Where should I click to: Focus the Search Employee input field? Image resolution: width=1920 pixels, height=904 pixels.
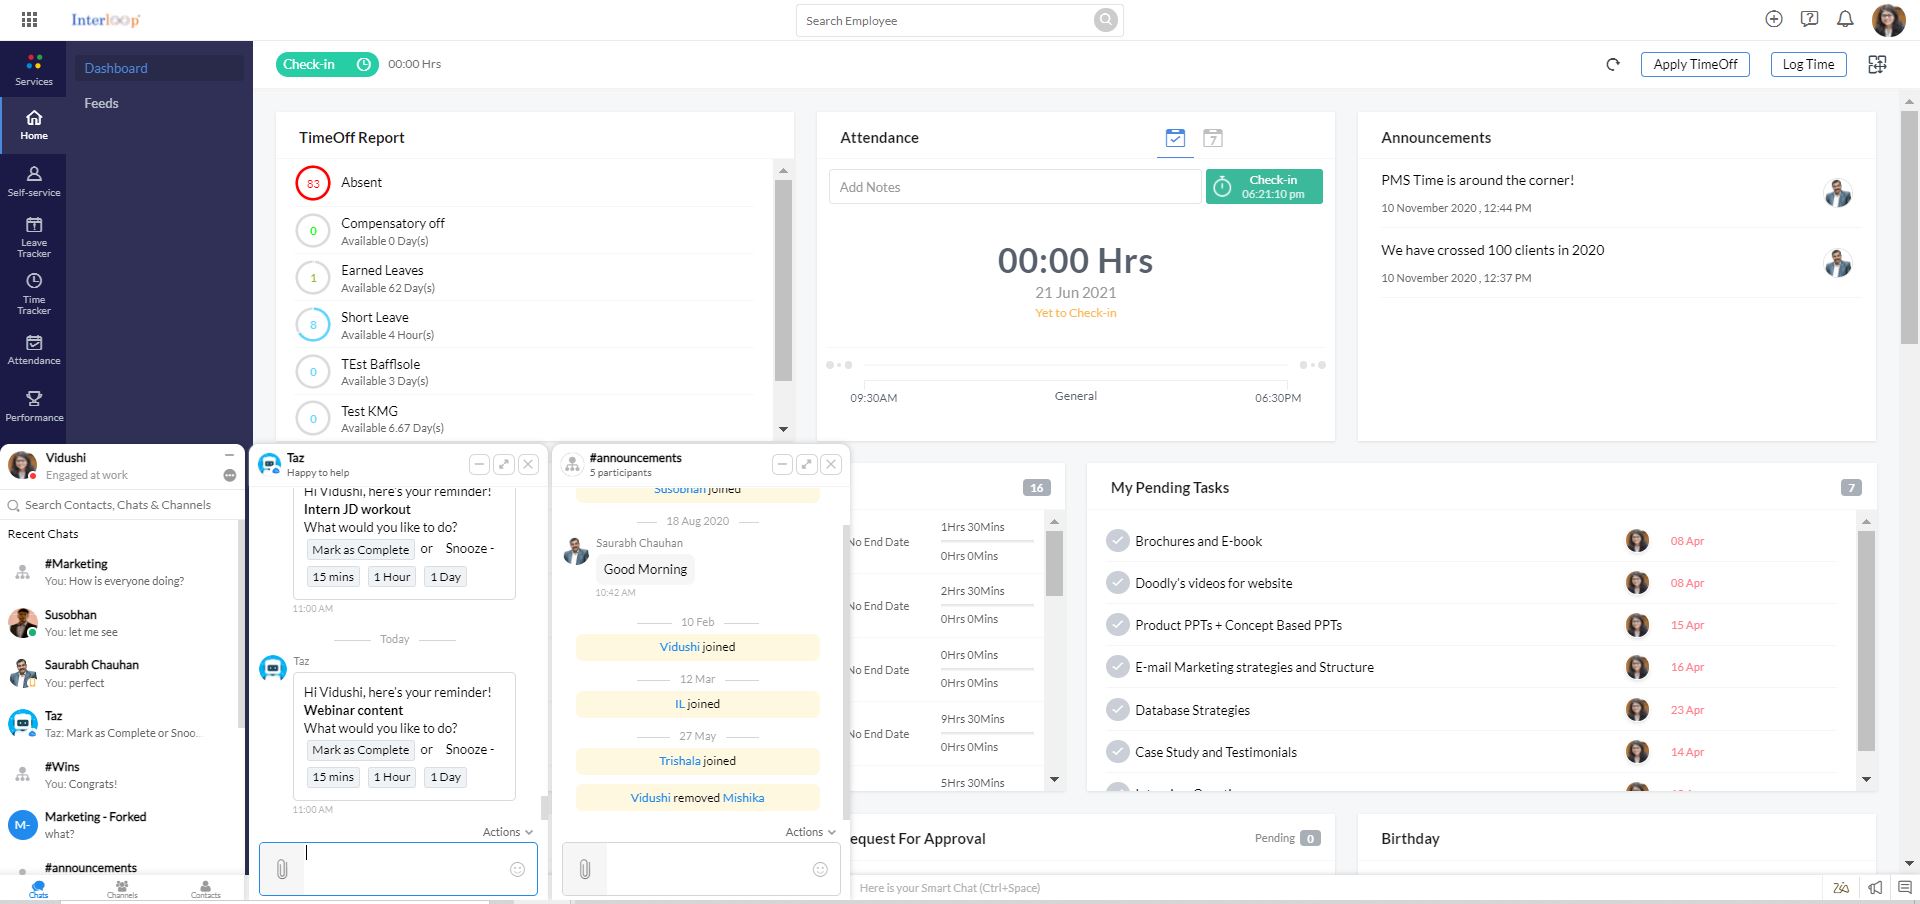(945, 21)
